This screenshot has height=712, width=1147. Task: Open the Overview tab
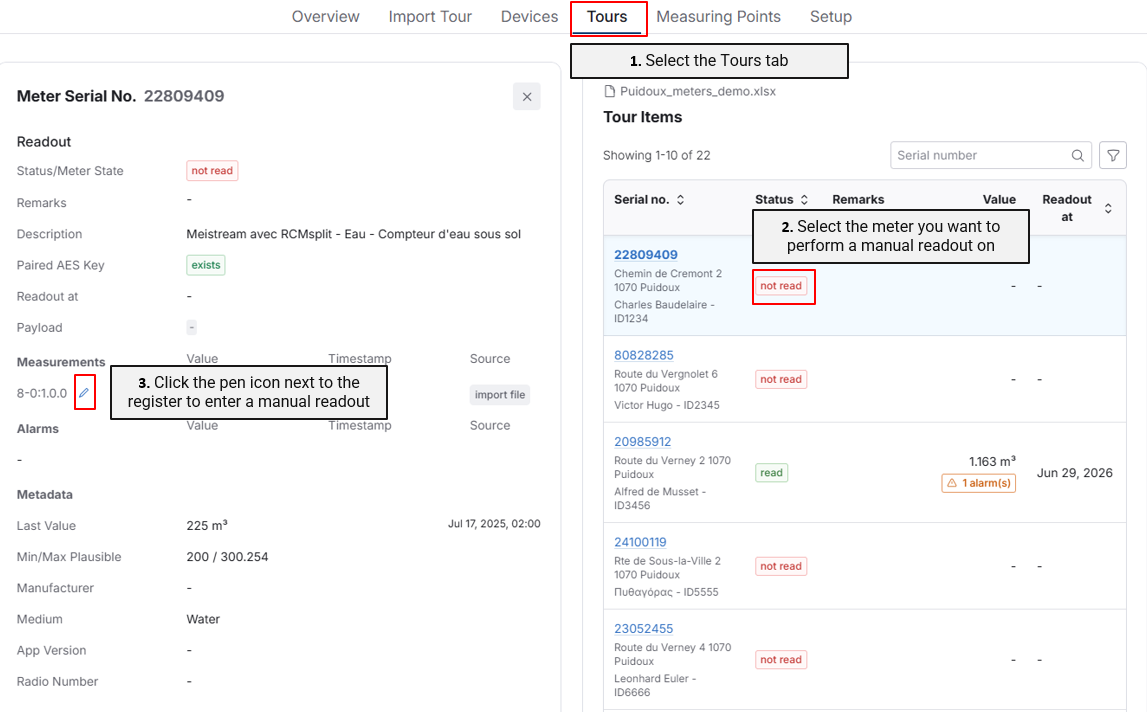[x=326, y=17]
